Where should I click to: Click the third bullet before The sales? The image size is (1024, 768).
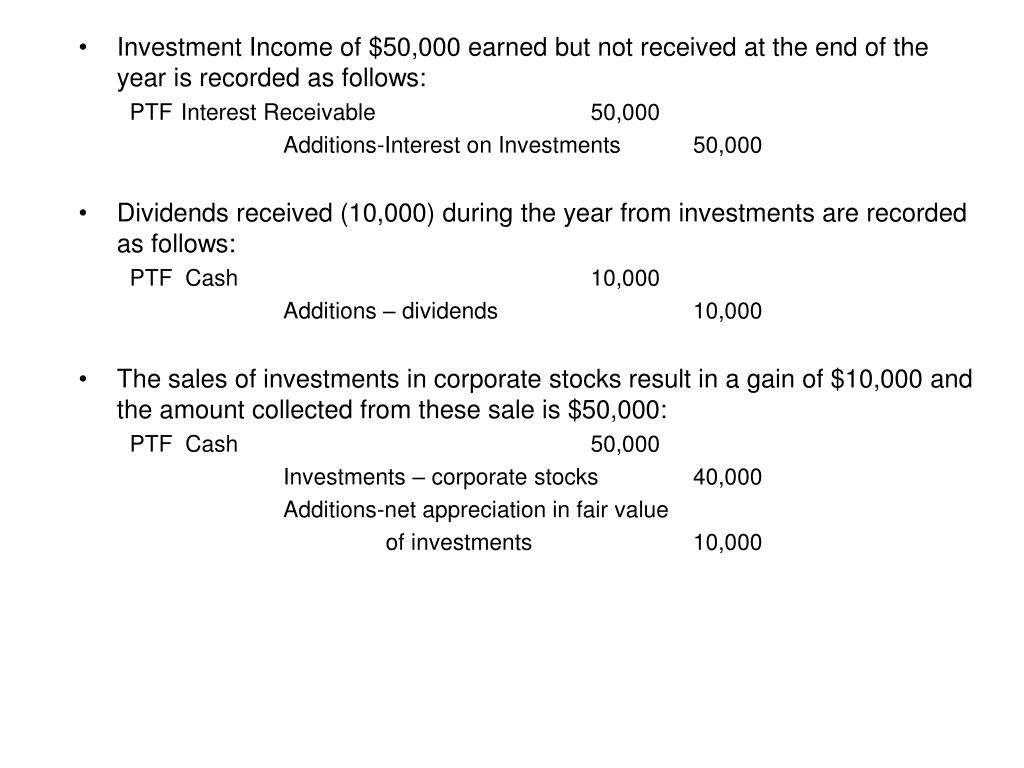click(x=82, y=379)
